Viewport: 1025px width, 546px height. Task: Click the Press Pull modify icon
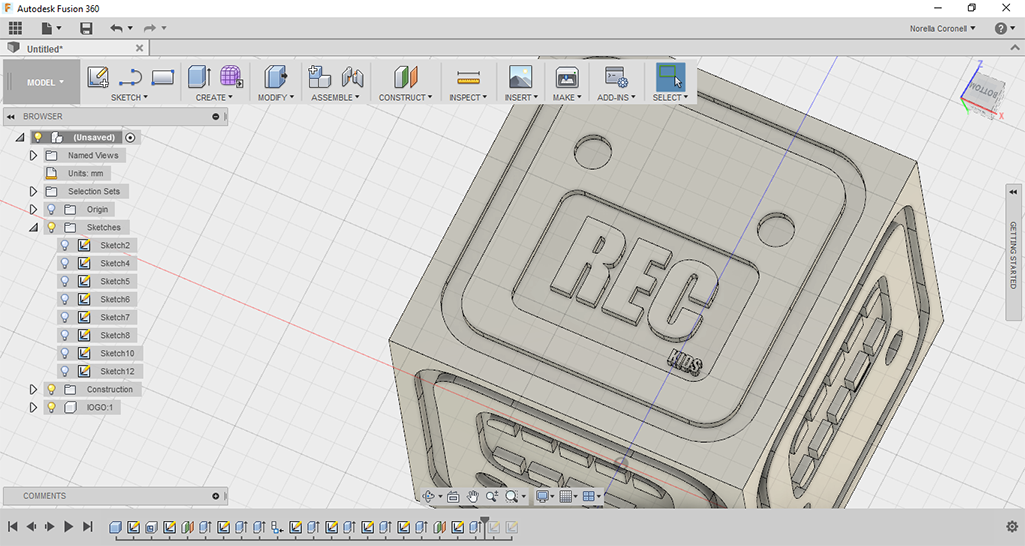tap(275, 77)
